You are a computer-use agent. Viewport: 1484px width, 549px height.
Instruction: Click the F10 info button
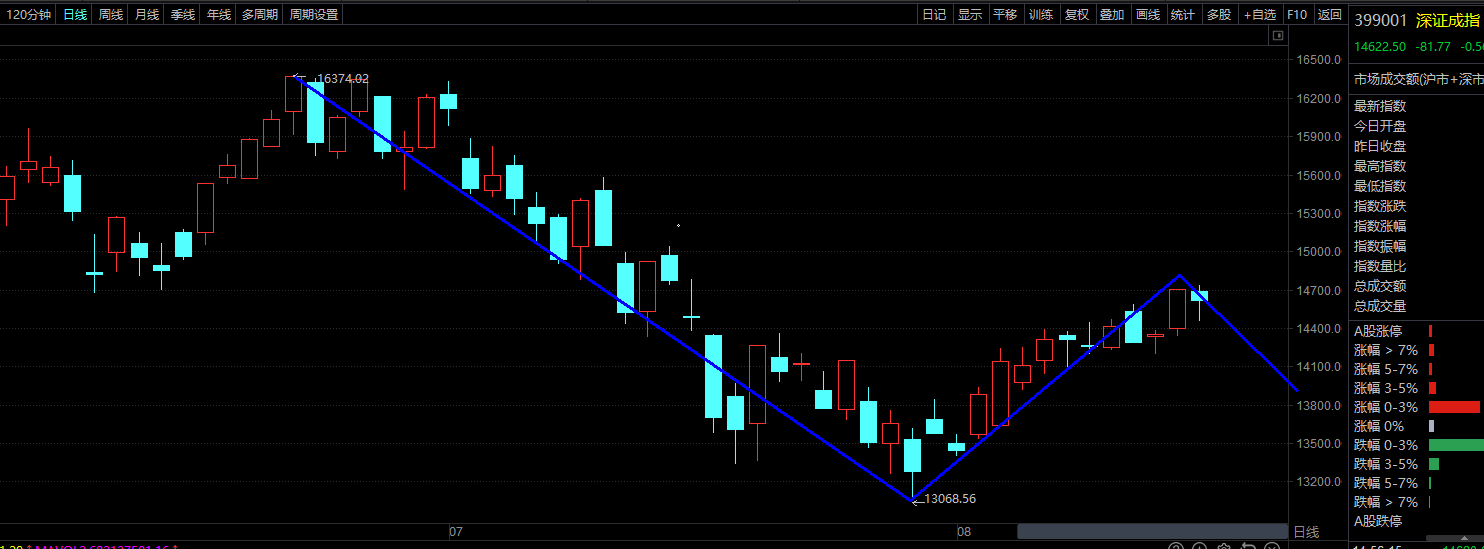pos(1297,14)
